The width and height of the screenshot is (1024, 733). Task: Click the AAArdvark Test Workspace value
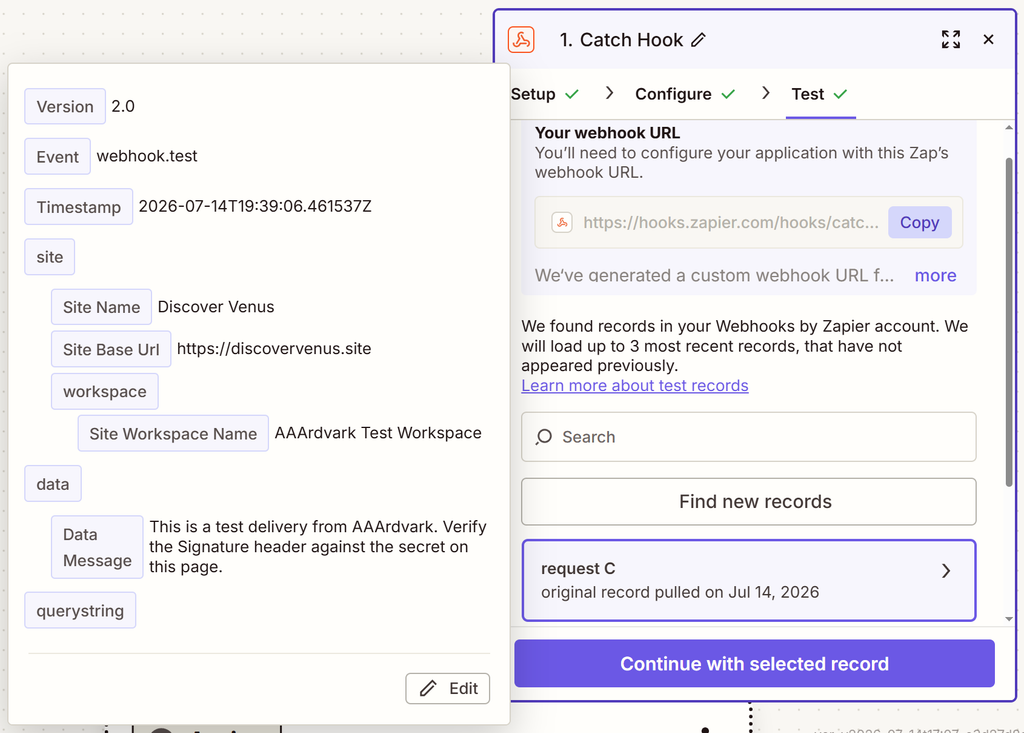378,433
